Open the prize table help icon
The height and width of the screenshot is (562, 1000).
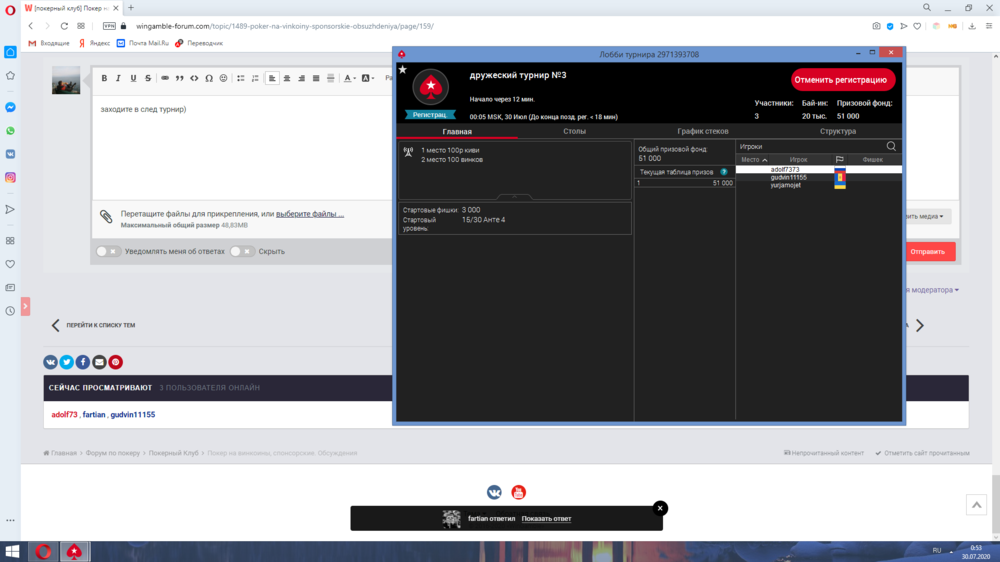pos(724,172)
